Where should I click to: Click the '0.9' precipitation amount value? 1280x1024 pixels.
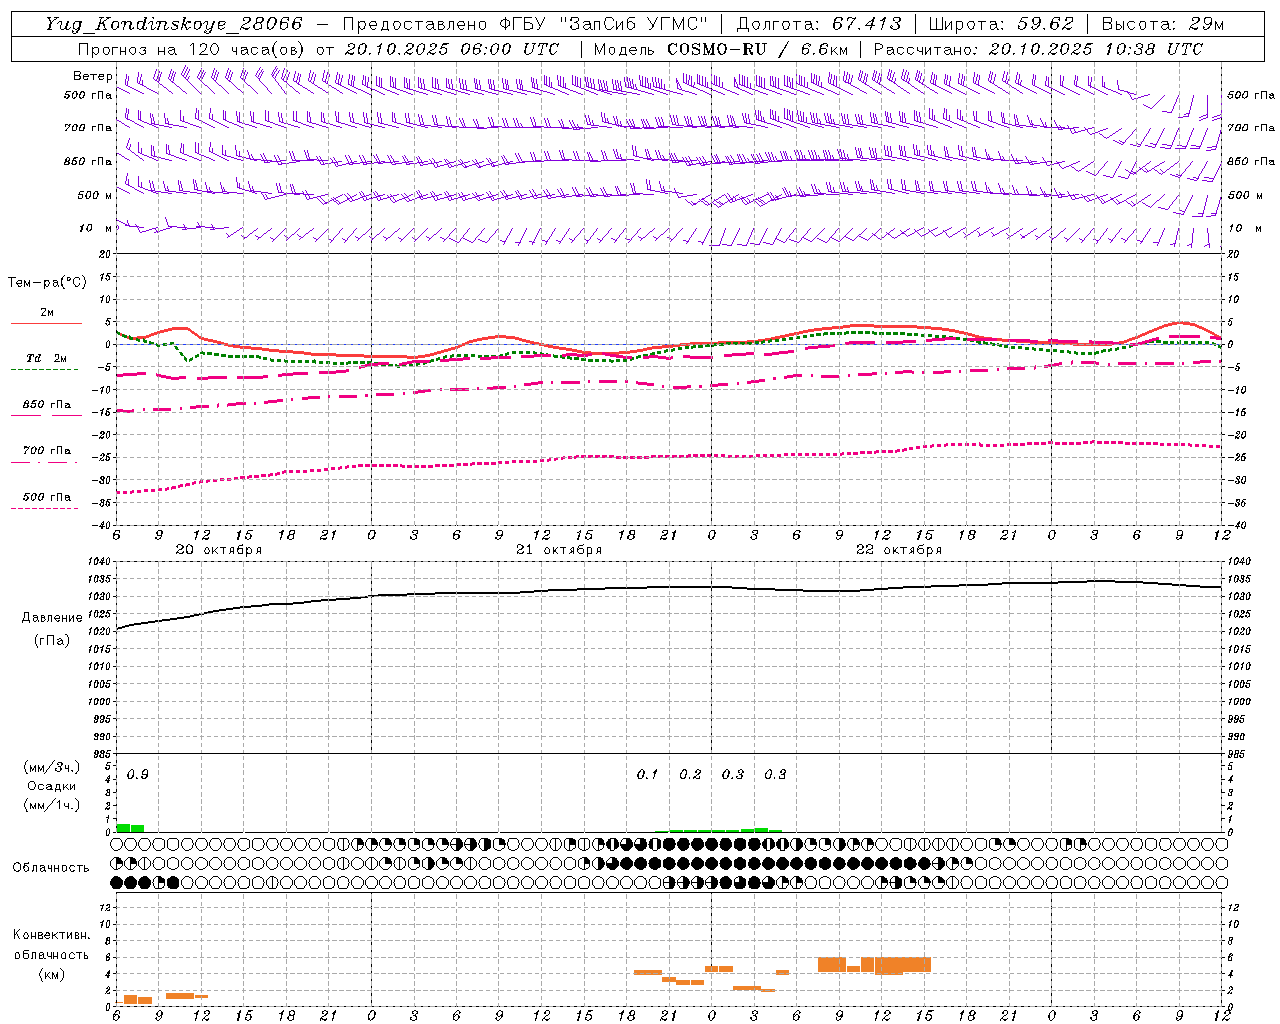tap(138, 774)
